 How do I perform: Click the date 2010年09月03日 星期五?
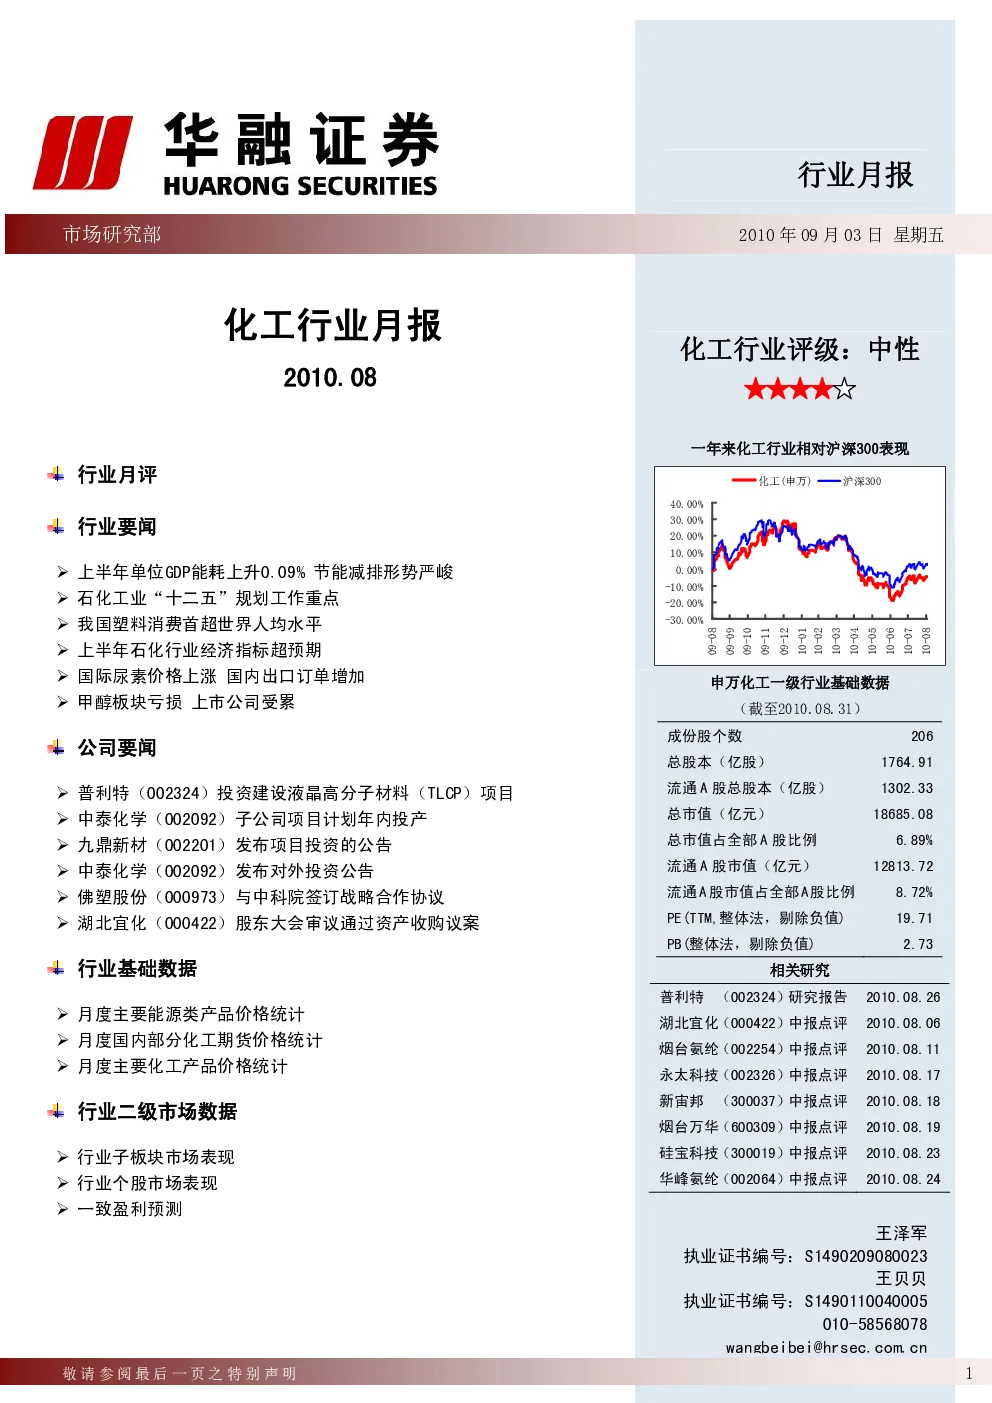(841, 235)
